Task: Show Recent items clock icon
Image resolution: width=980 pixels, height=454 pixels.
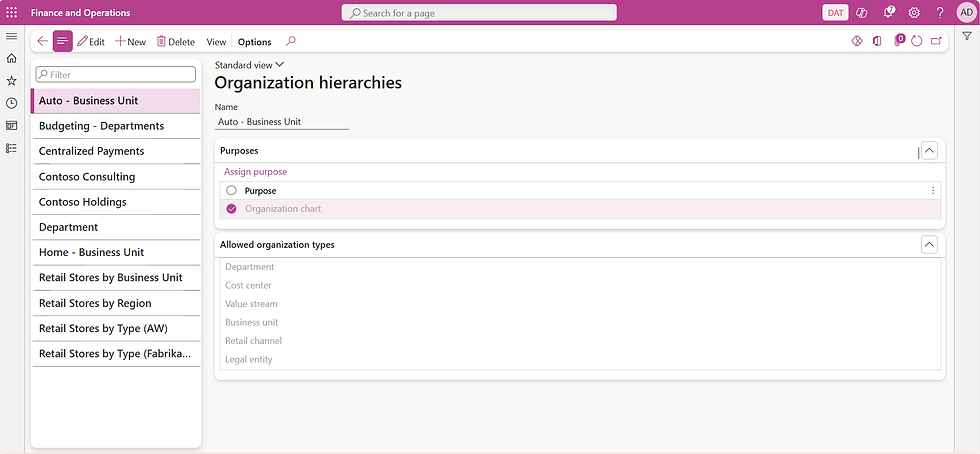Action: coord(12,103)
